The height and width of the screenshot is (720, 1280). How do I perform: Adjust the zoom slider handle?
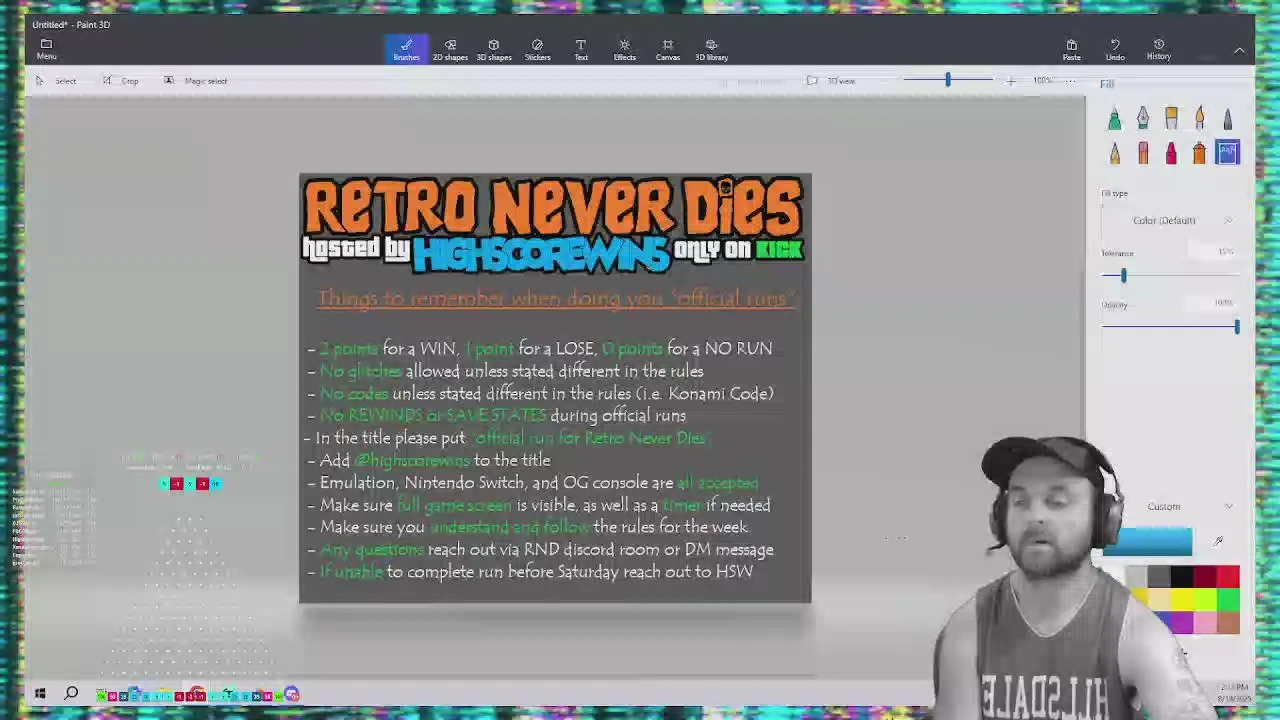(947, 80)
